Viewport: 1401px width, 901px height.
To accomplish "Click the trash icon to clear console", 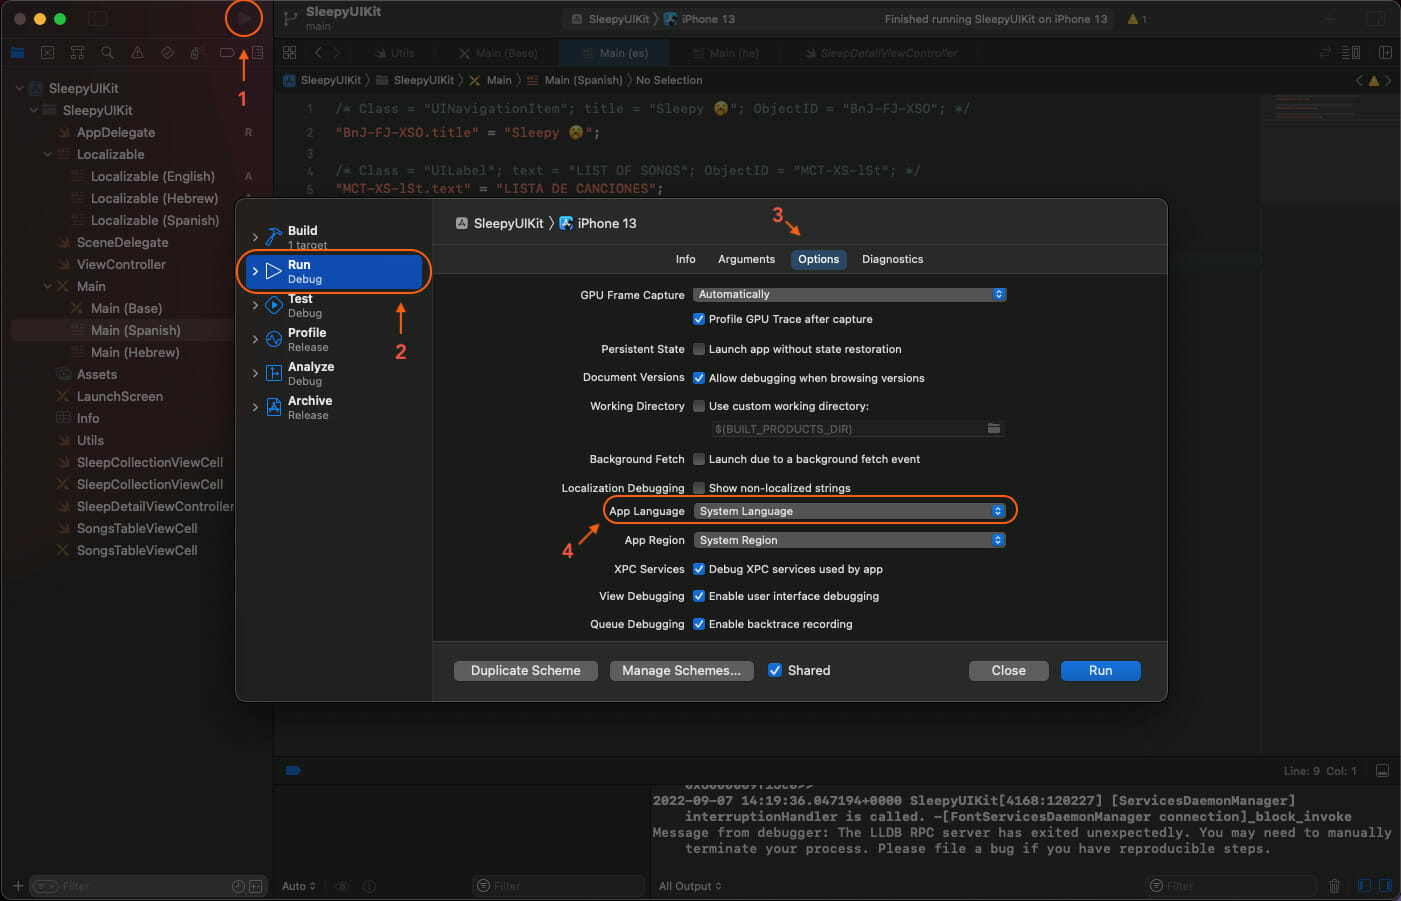I will click(x=1334, y=886).
